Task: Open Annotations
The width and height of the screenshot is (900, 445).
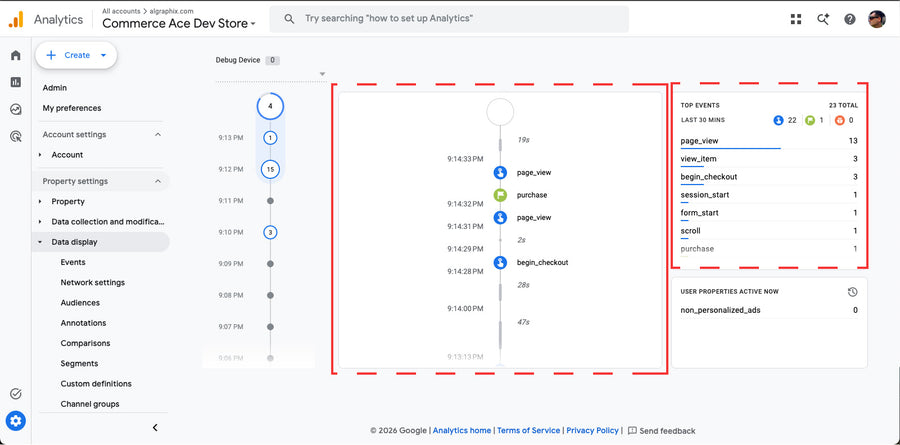Action: [83, 323]
